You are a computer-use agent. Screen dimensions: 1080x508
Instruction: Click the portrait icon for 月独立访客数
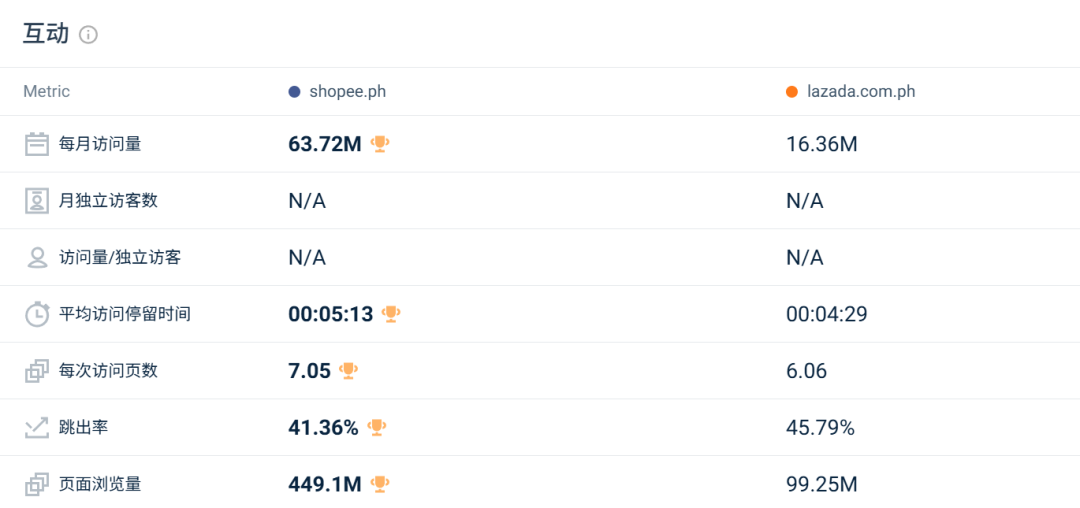(x=37, y=201)
